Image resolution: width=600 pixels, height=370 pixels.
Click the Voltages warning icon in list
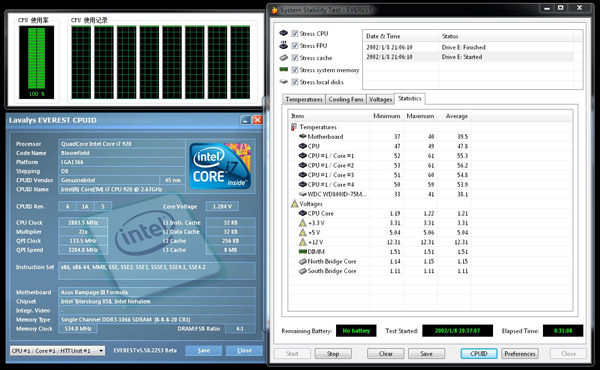coord(294,204)
